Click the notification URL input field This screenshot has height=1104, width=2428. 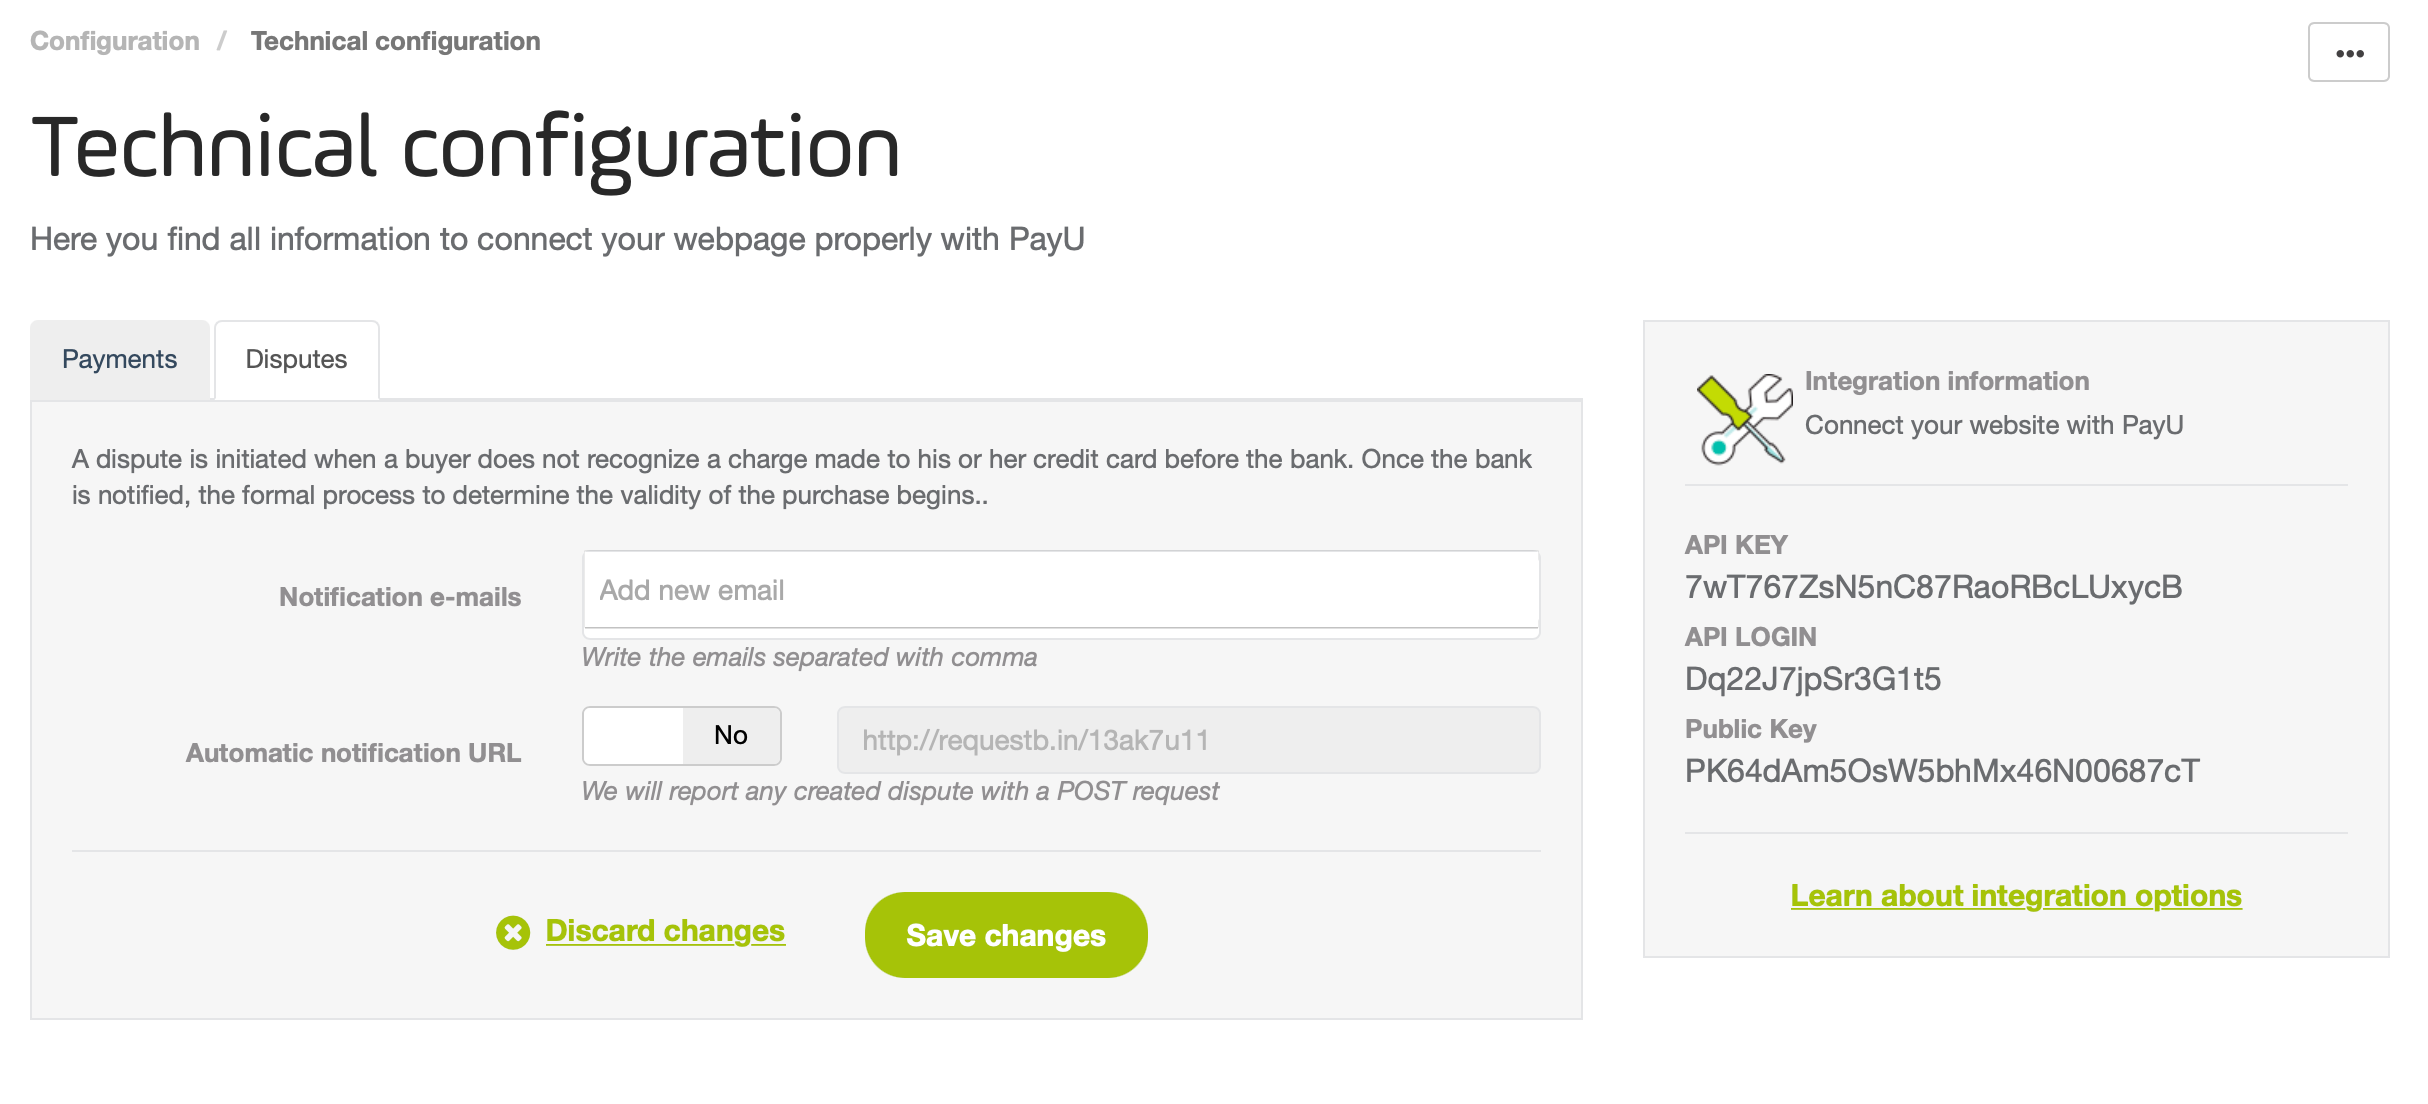click(1188, 740)
